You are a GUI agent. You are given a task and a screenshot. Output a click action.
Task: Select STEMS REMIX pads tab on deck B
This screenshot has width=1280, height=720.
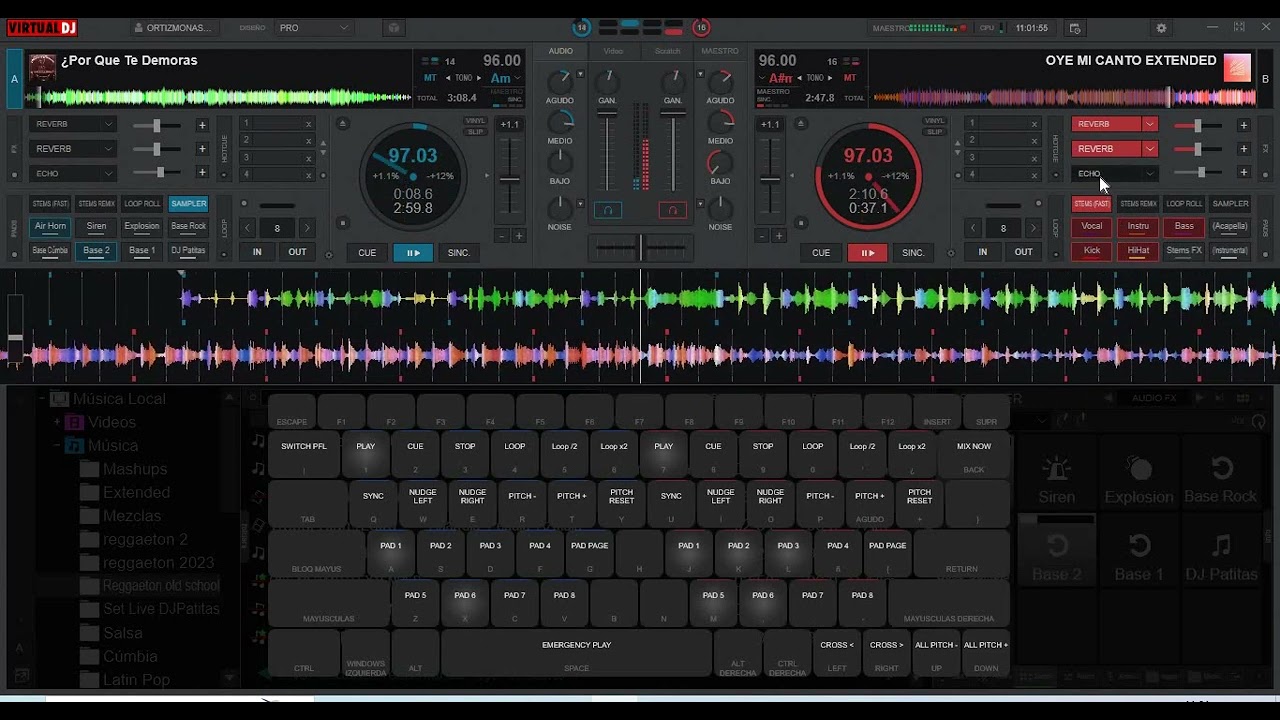(x=1138, y=204)
